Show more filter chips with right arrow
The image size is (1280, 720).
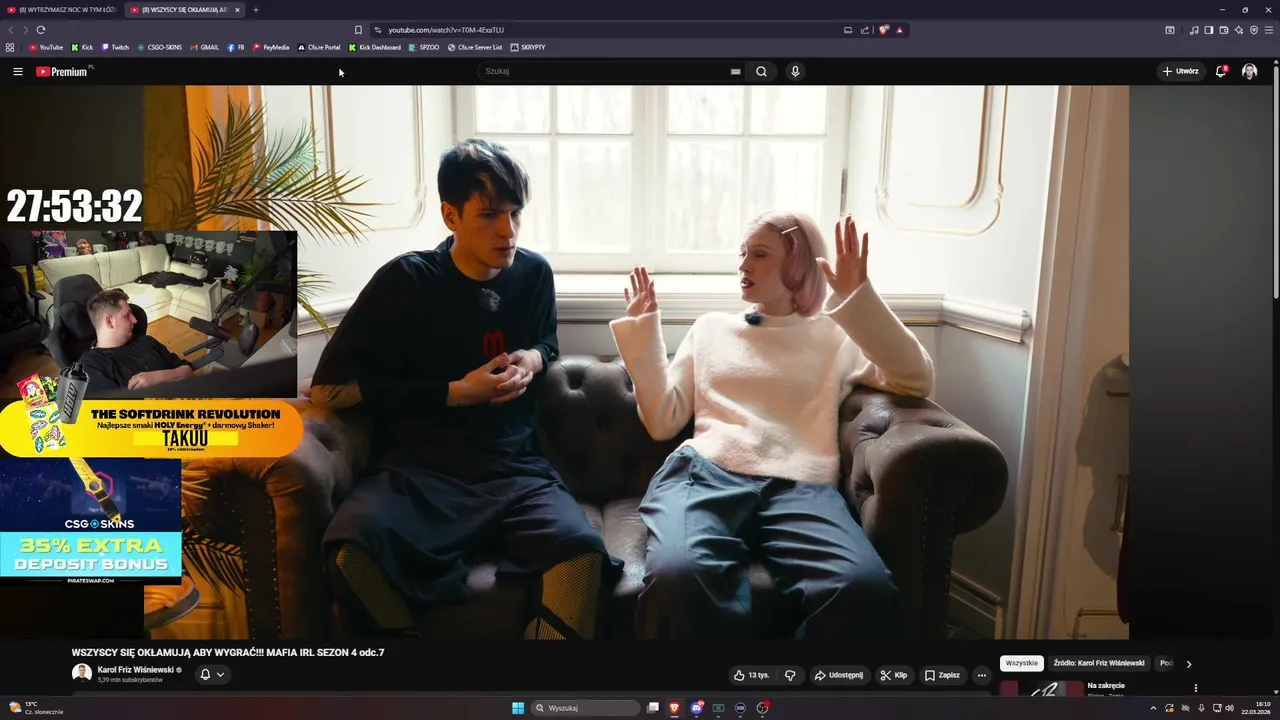pyautogui.click(x=1189, y=663)
